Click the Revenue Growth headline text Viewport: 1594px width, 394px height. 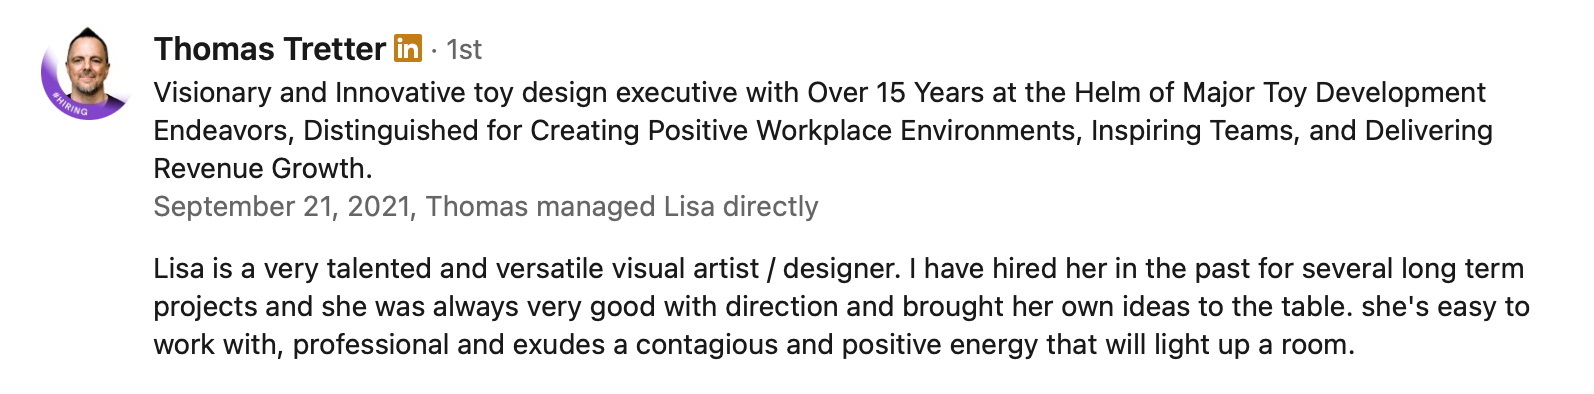click(x=263, y=168)
